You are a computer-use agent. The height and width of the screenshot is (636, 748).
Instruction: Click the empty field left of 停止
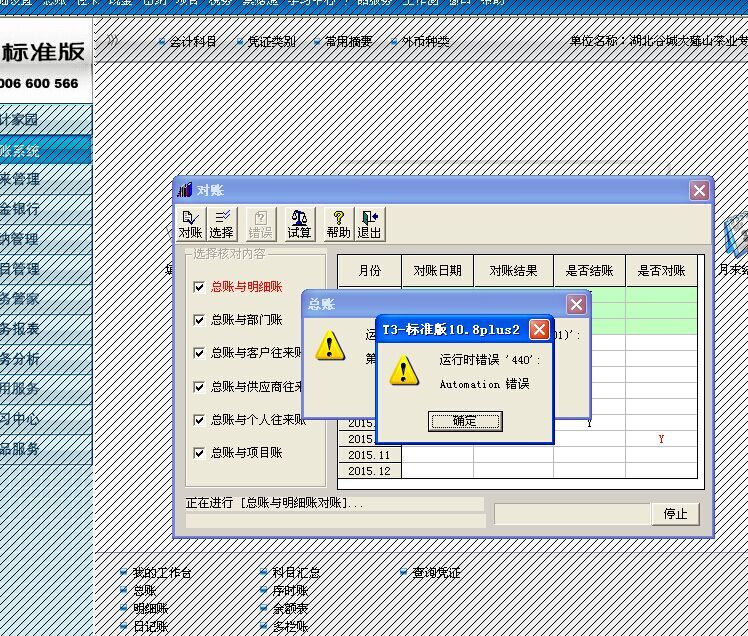click(572, 514)
